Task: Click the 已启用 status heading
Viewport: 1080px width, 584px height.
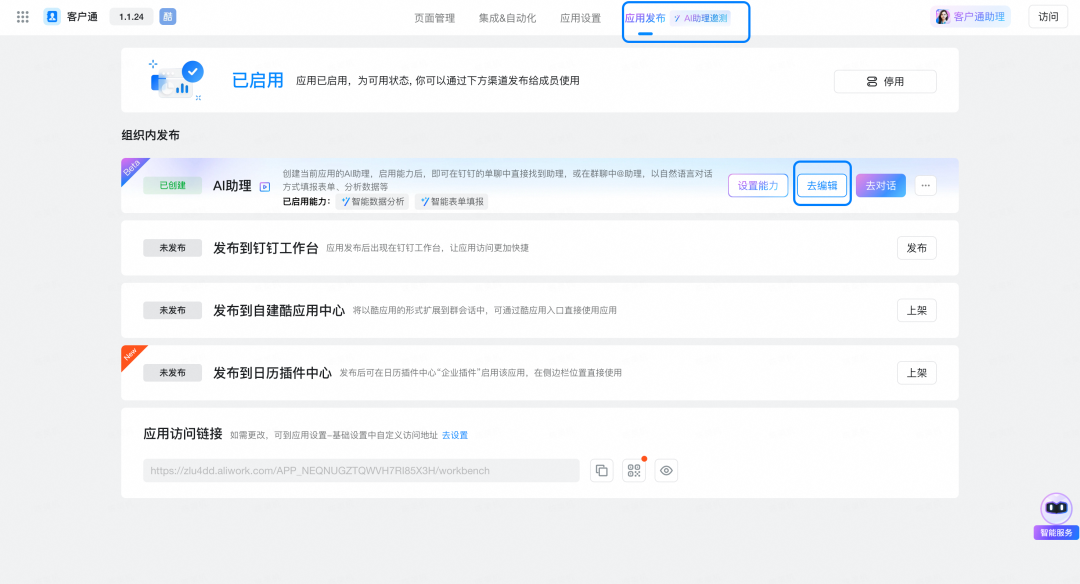Action: click(258, 81)
